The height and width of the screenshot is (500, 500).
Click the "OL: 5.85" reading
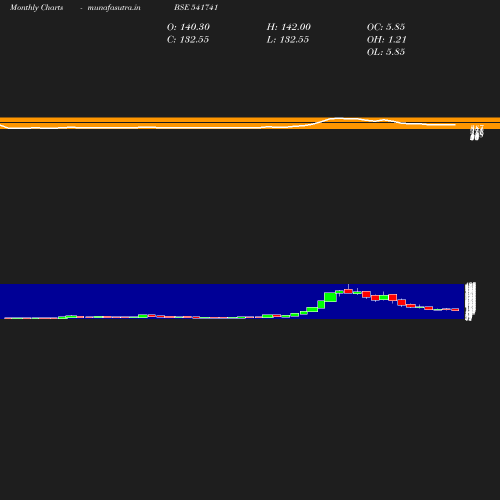tap(386, 52)
